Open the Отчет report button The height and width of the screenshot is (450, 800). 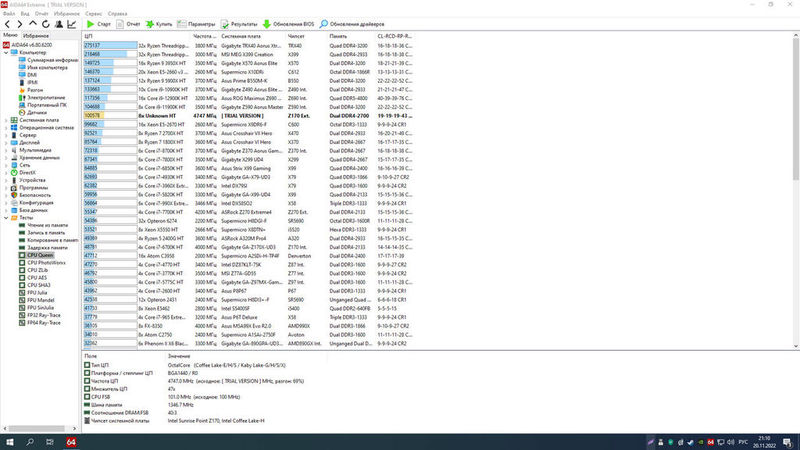(128, 24)
